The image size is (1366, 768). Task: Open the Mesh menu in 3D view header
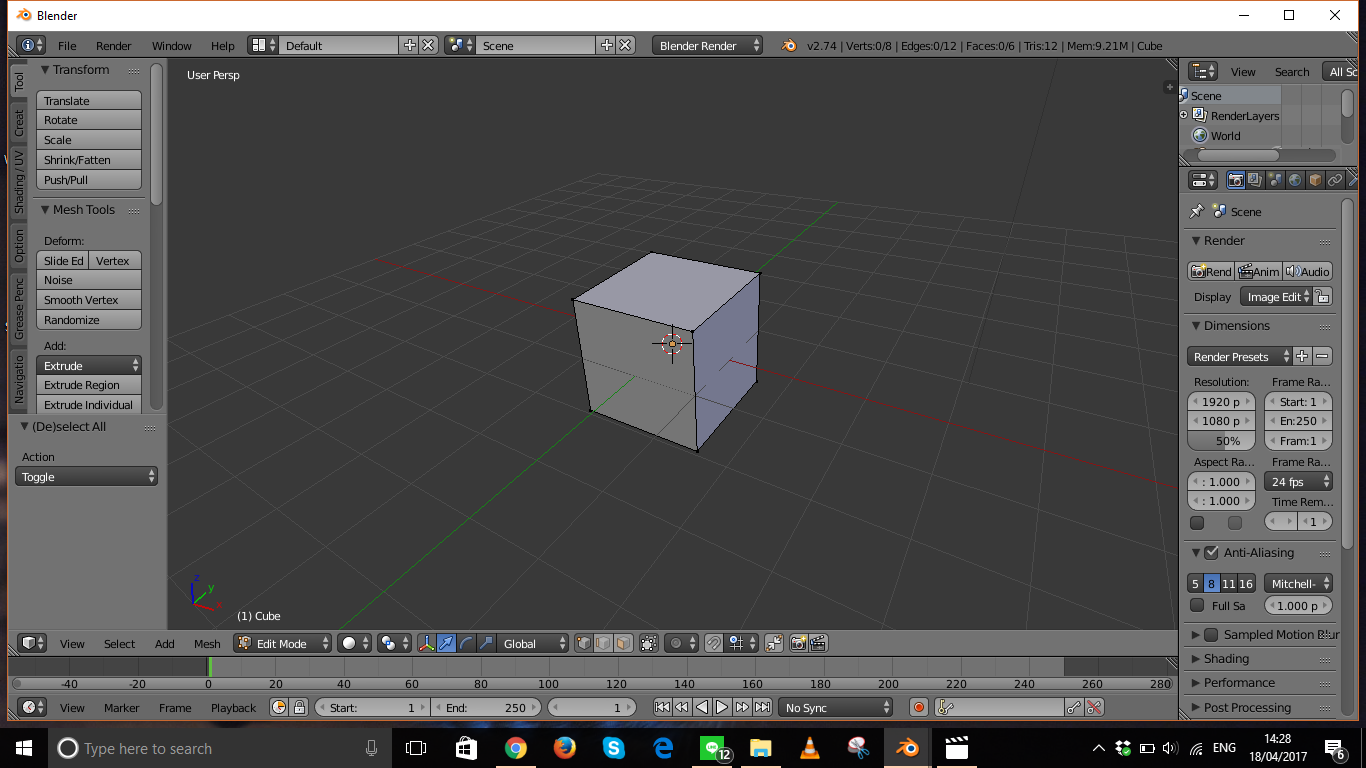pos(207,643)
